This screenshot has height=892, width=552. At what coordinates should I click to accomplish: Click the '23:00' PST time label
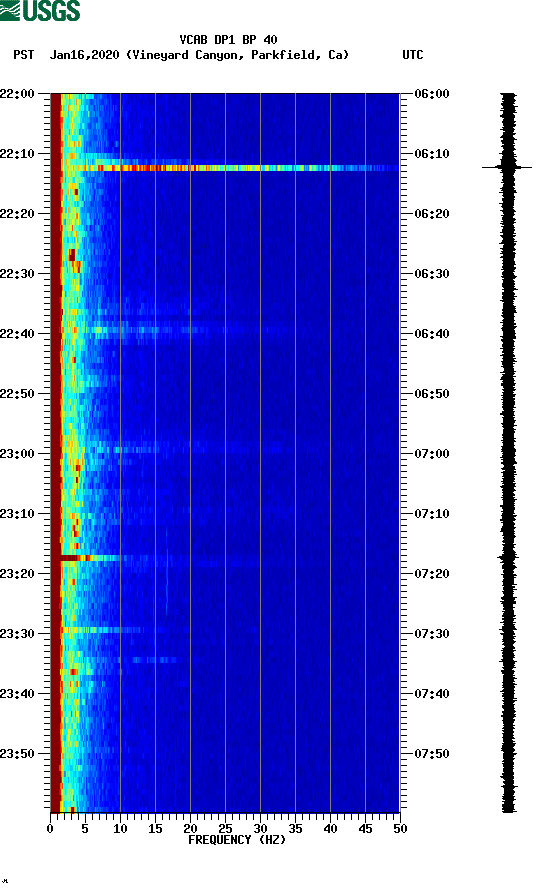tap(17, 454)
